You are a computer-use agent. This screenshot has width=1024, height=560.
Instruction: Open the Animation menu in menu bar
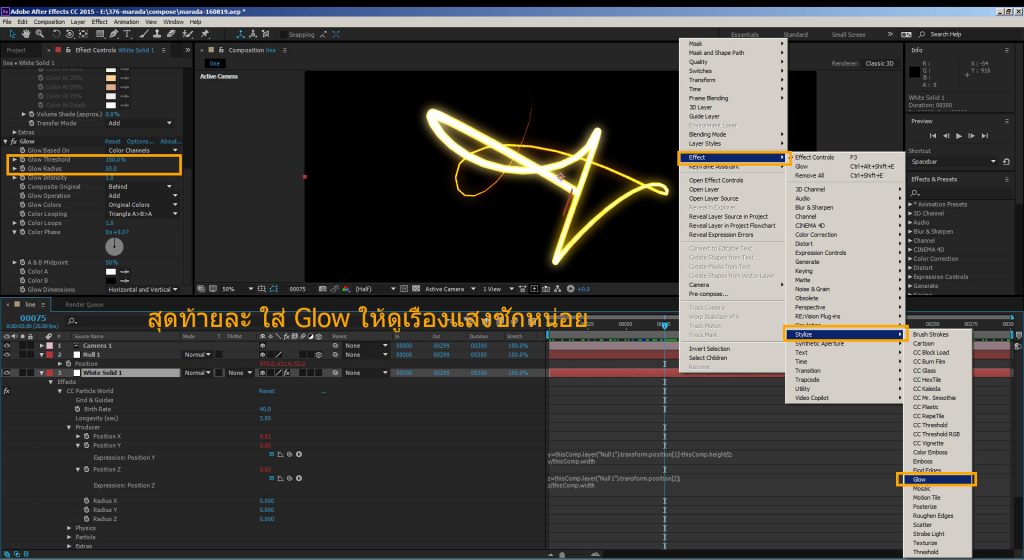click(x=126, y=21)
